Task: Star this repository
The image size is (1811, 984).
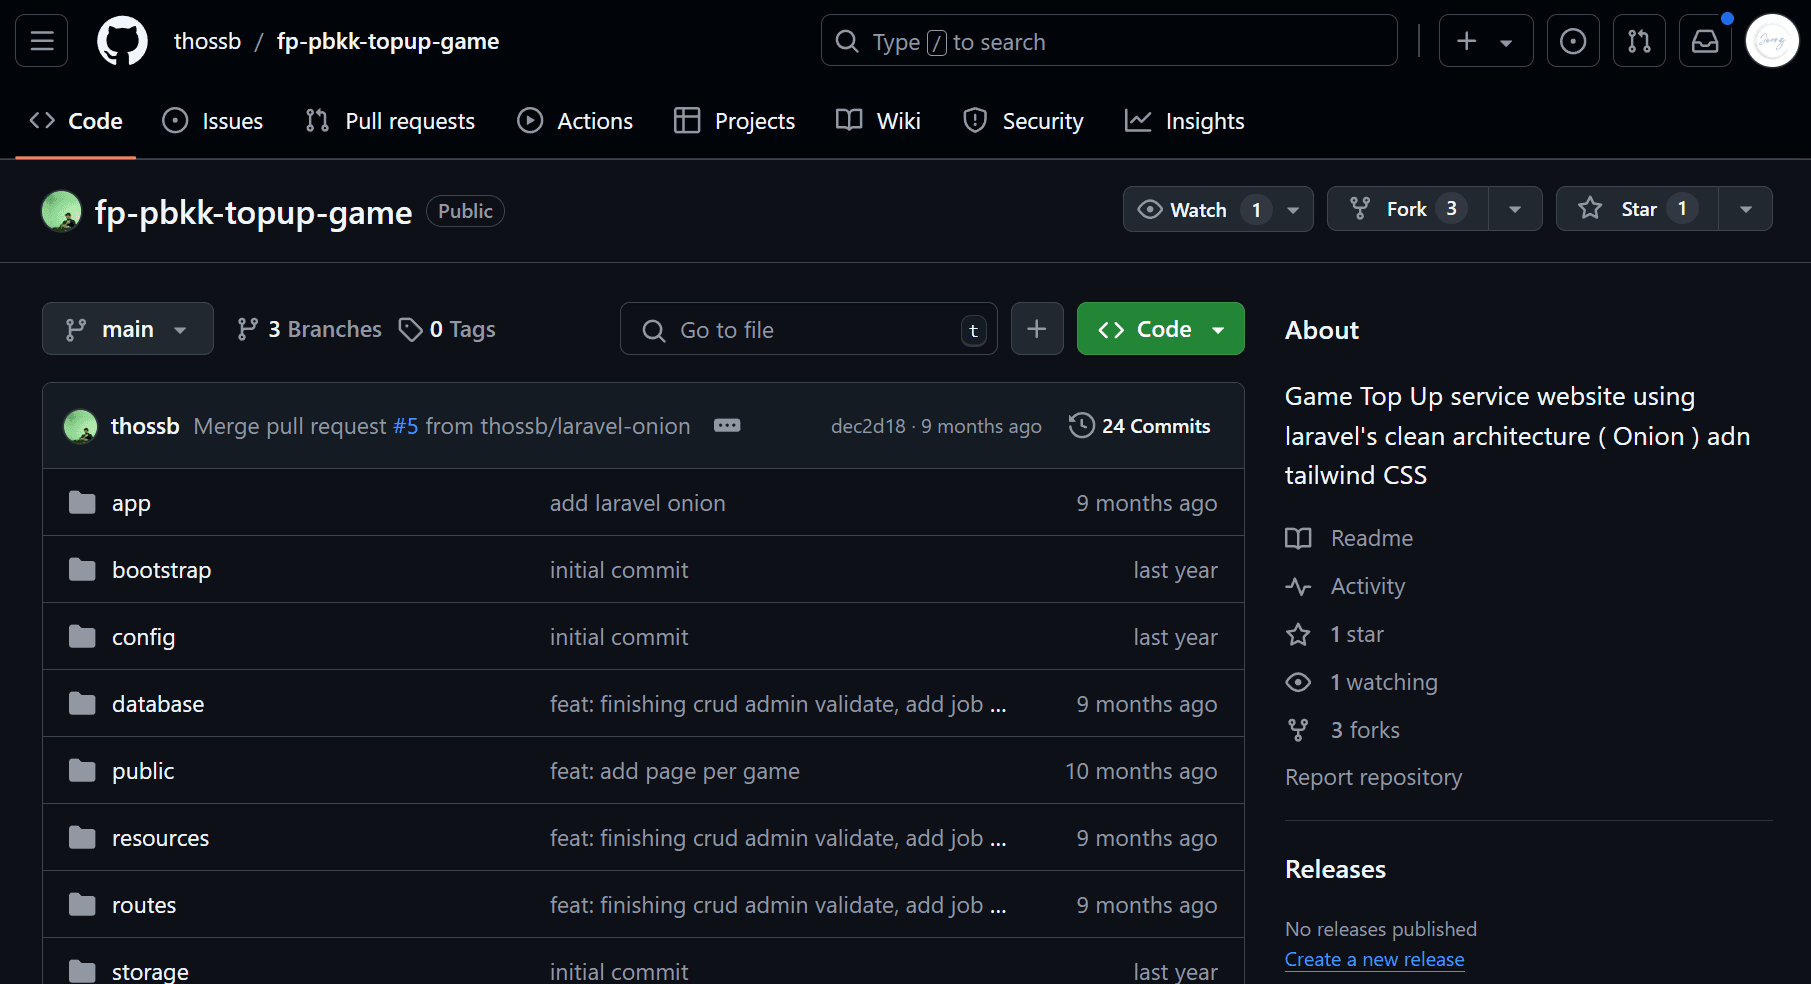Action: coord(1637,209)
